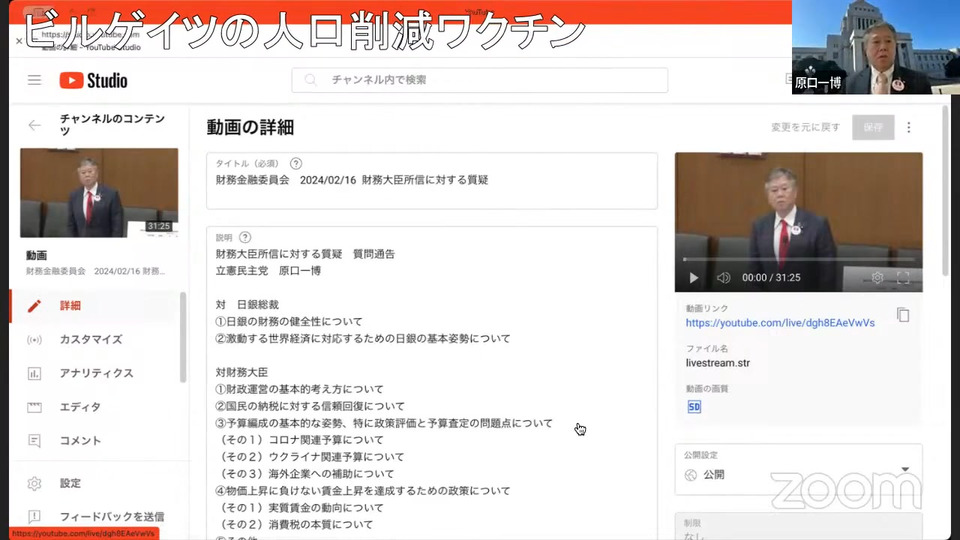Select the 詳細 pencil icon
The height and width of the screenshot is (540, 960).
[34, 306]
